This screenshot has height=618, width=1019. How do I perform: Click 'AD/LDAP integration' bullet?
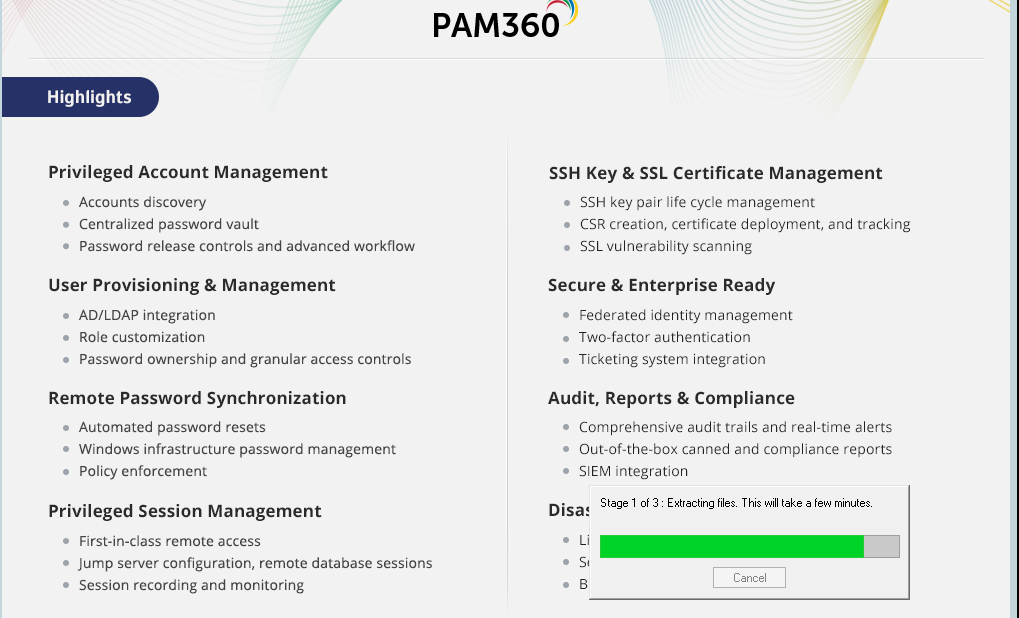147,315
